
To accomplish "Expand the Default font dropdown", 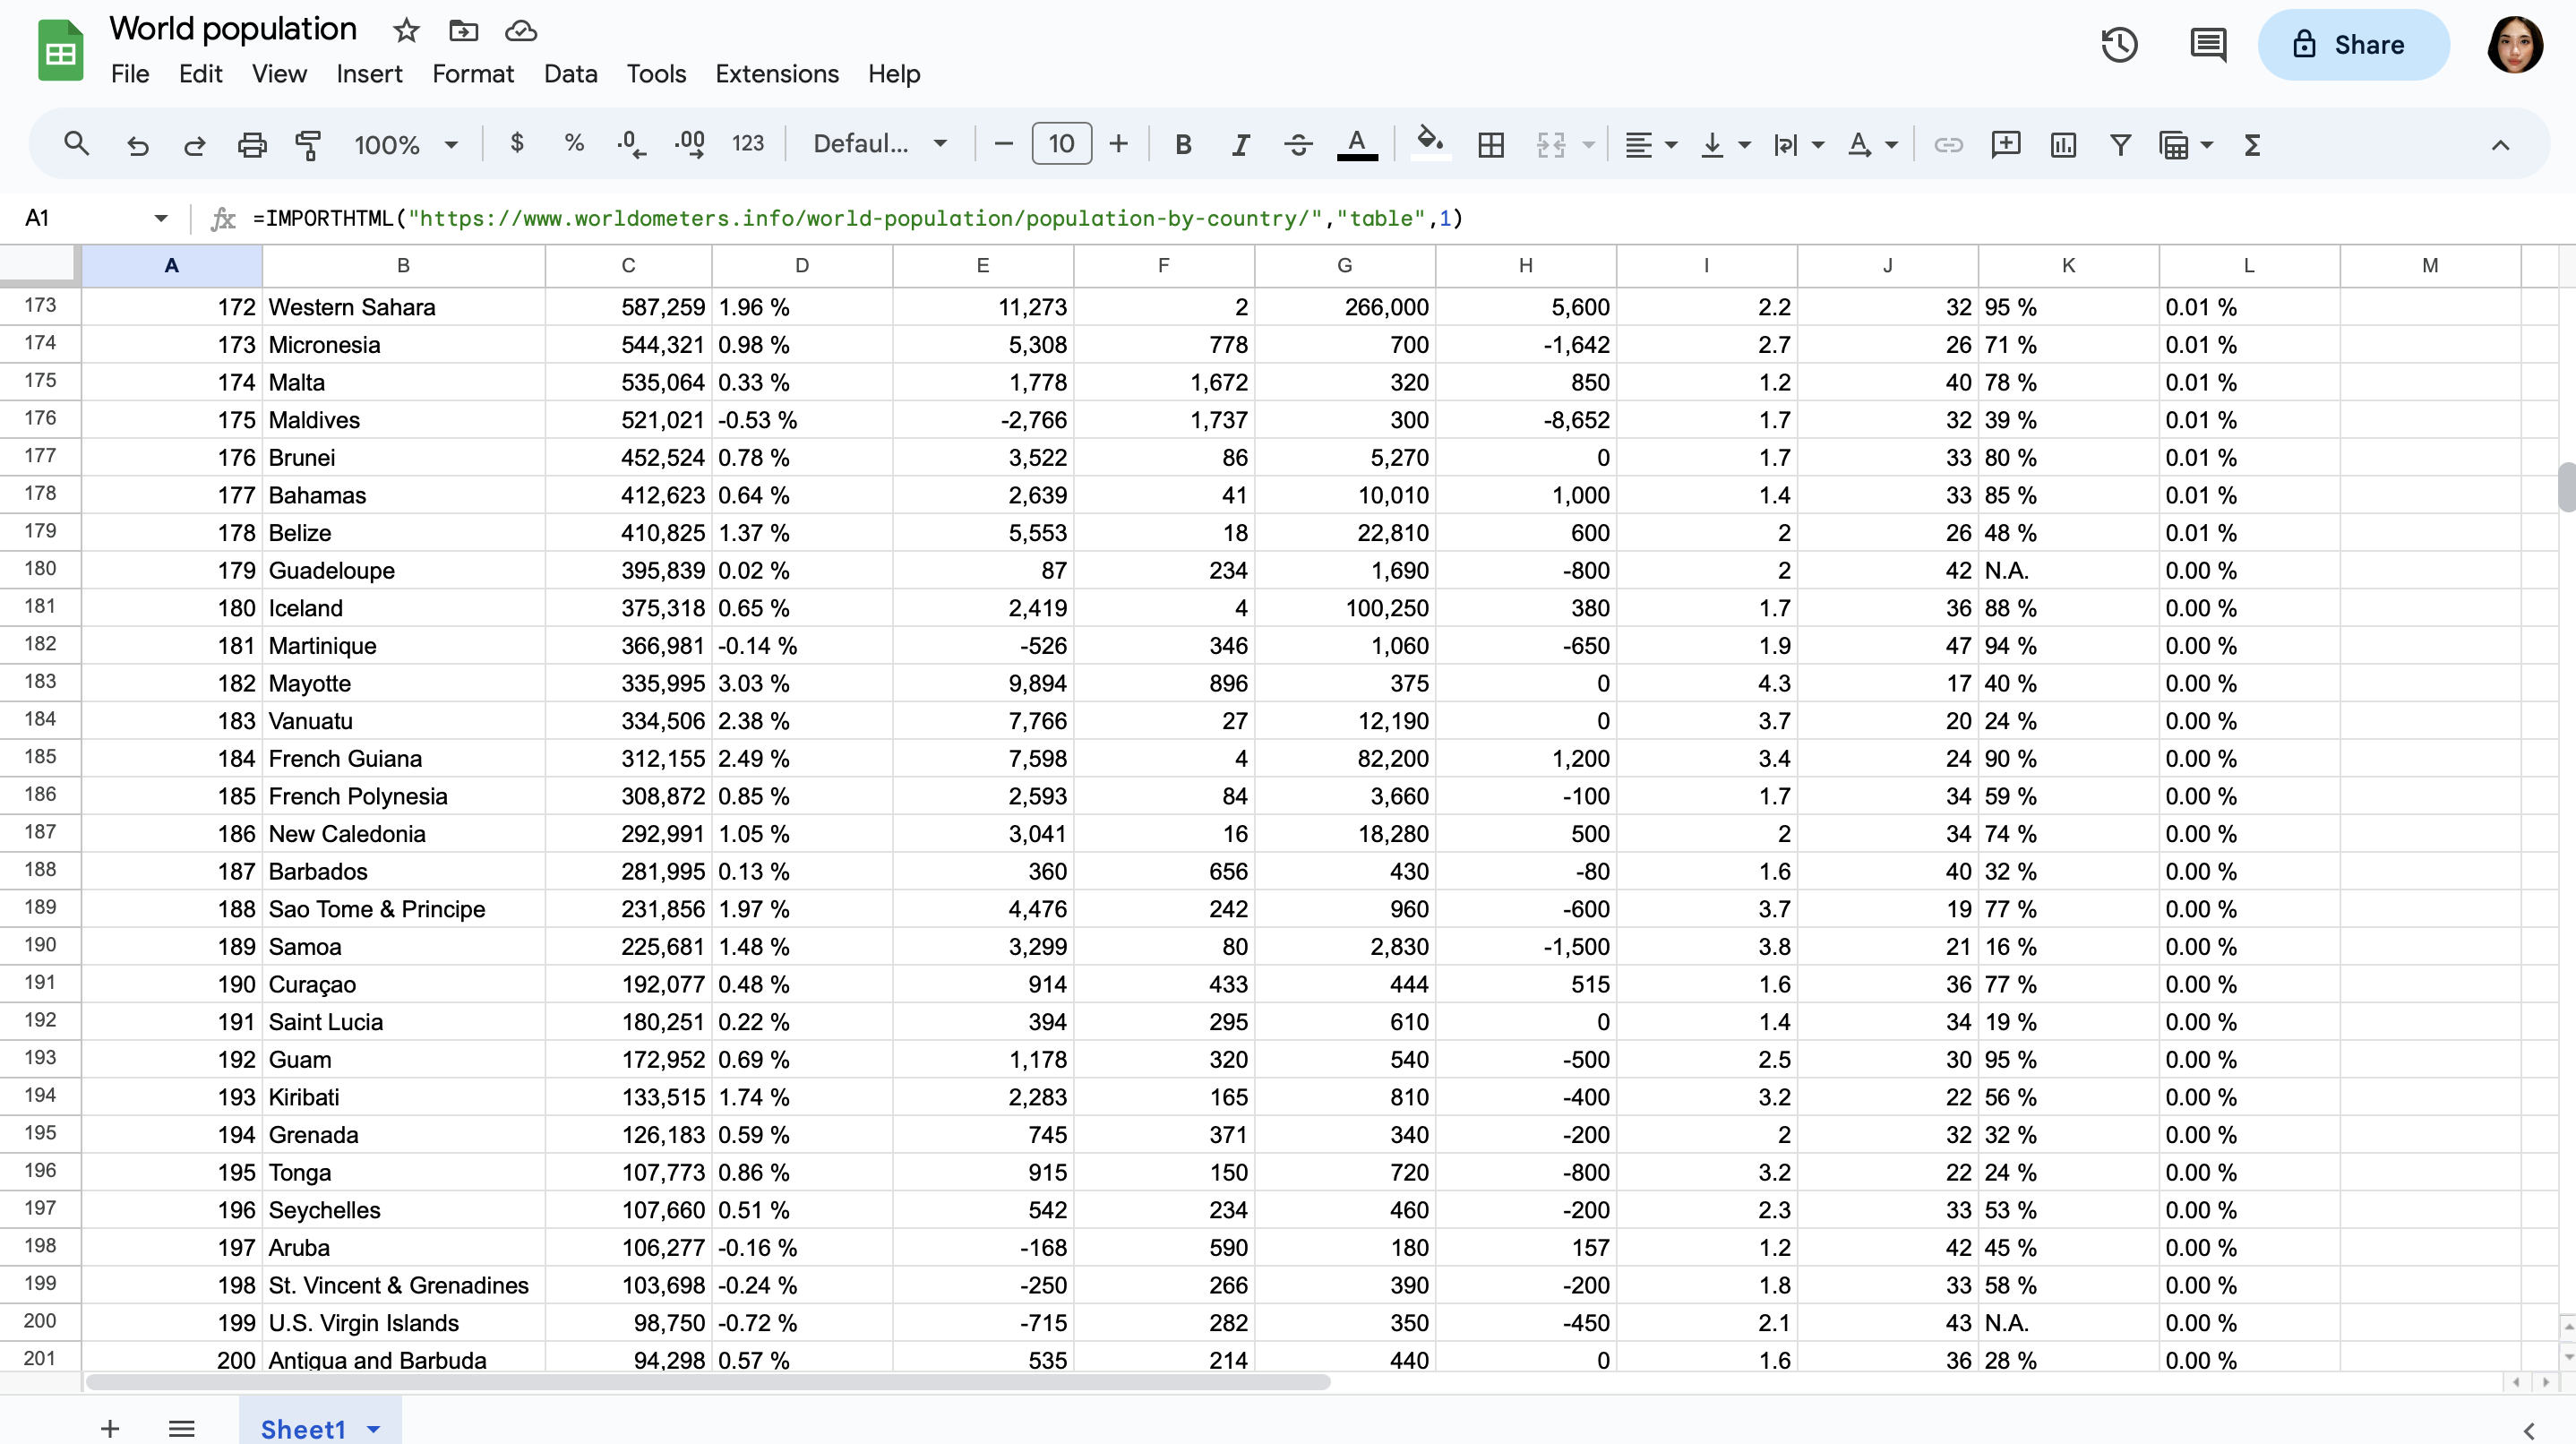I will tap(880, 145).
